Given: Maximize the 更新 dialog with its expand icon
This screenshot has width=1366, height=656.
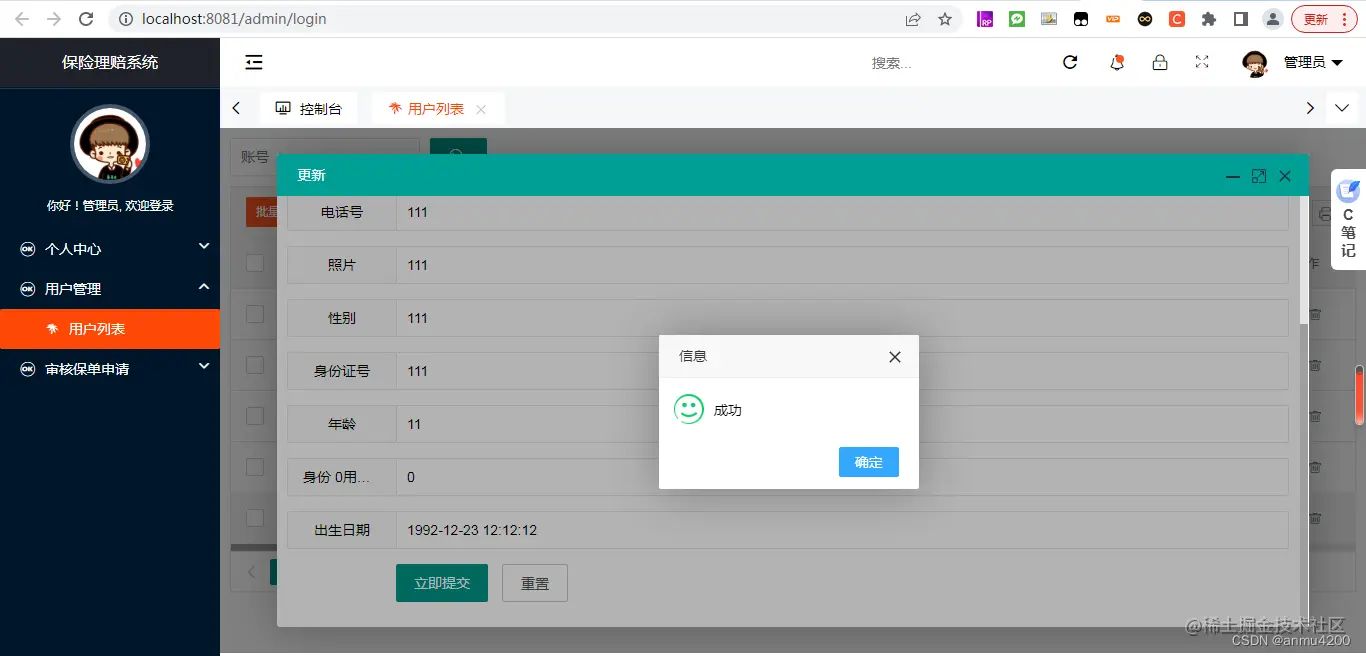Looking at the screenshot, I should click(1258, 175).
